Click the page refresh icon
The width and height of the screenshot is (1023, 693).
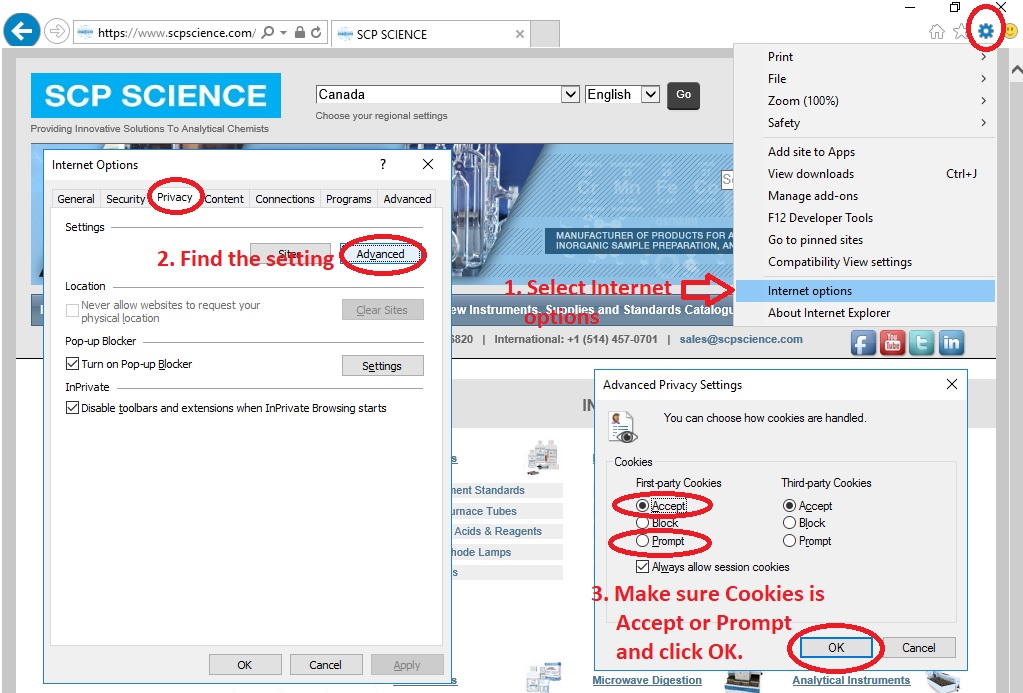(x=316, y=32)
